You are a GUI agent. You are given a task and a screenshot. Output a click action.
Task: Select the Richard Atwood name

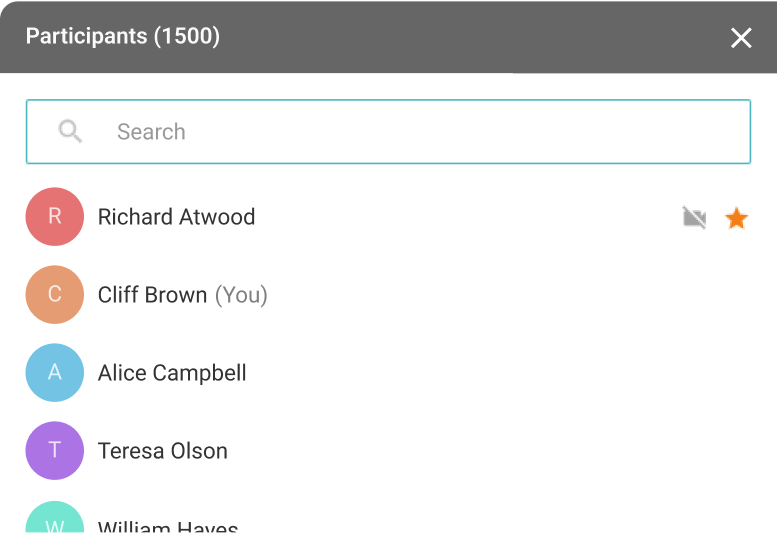(x=176, y=217)
